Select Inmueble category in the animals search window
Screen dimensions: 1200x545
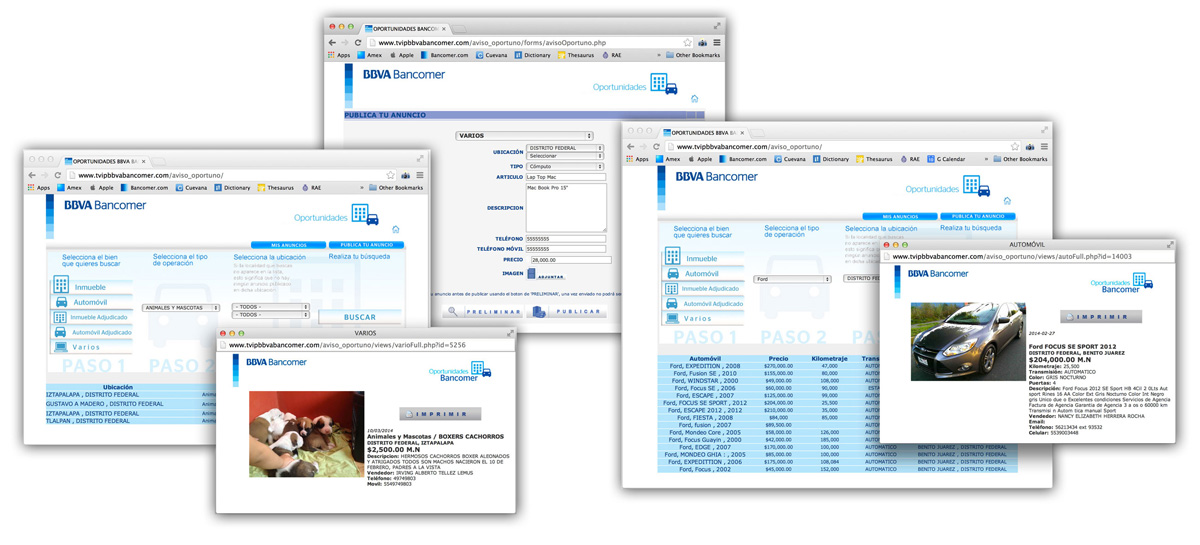click(91, 287)
